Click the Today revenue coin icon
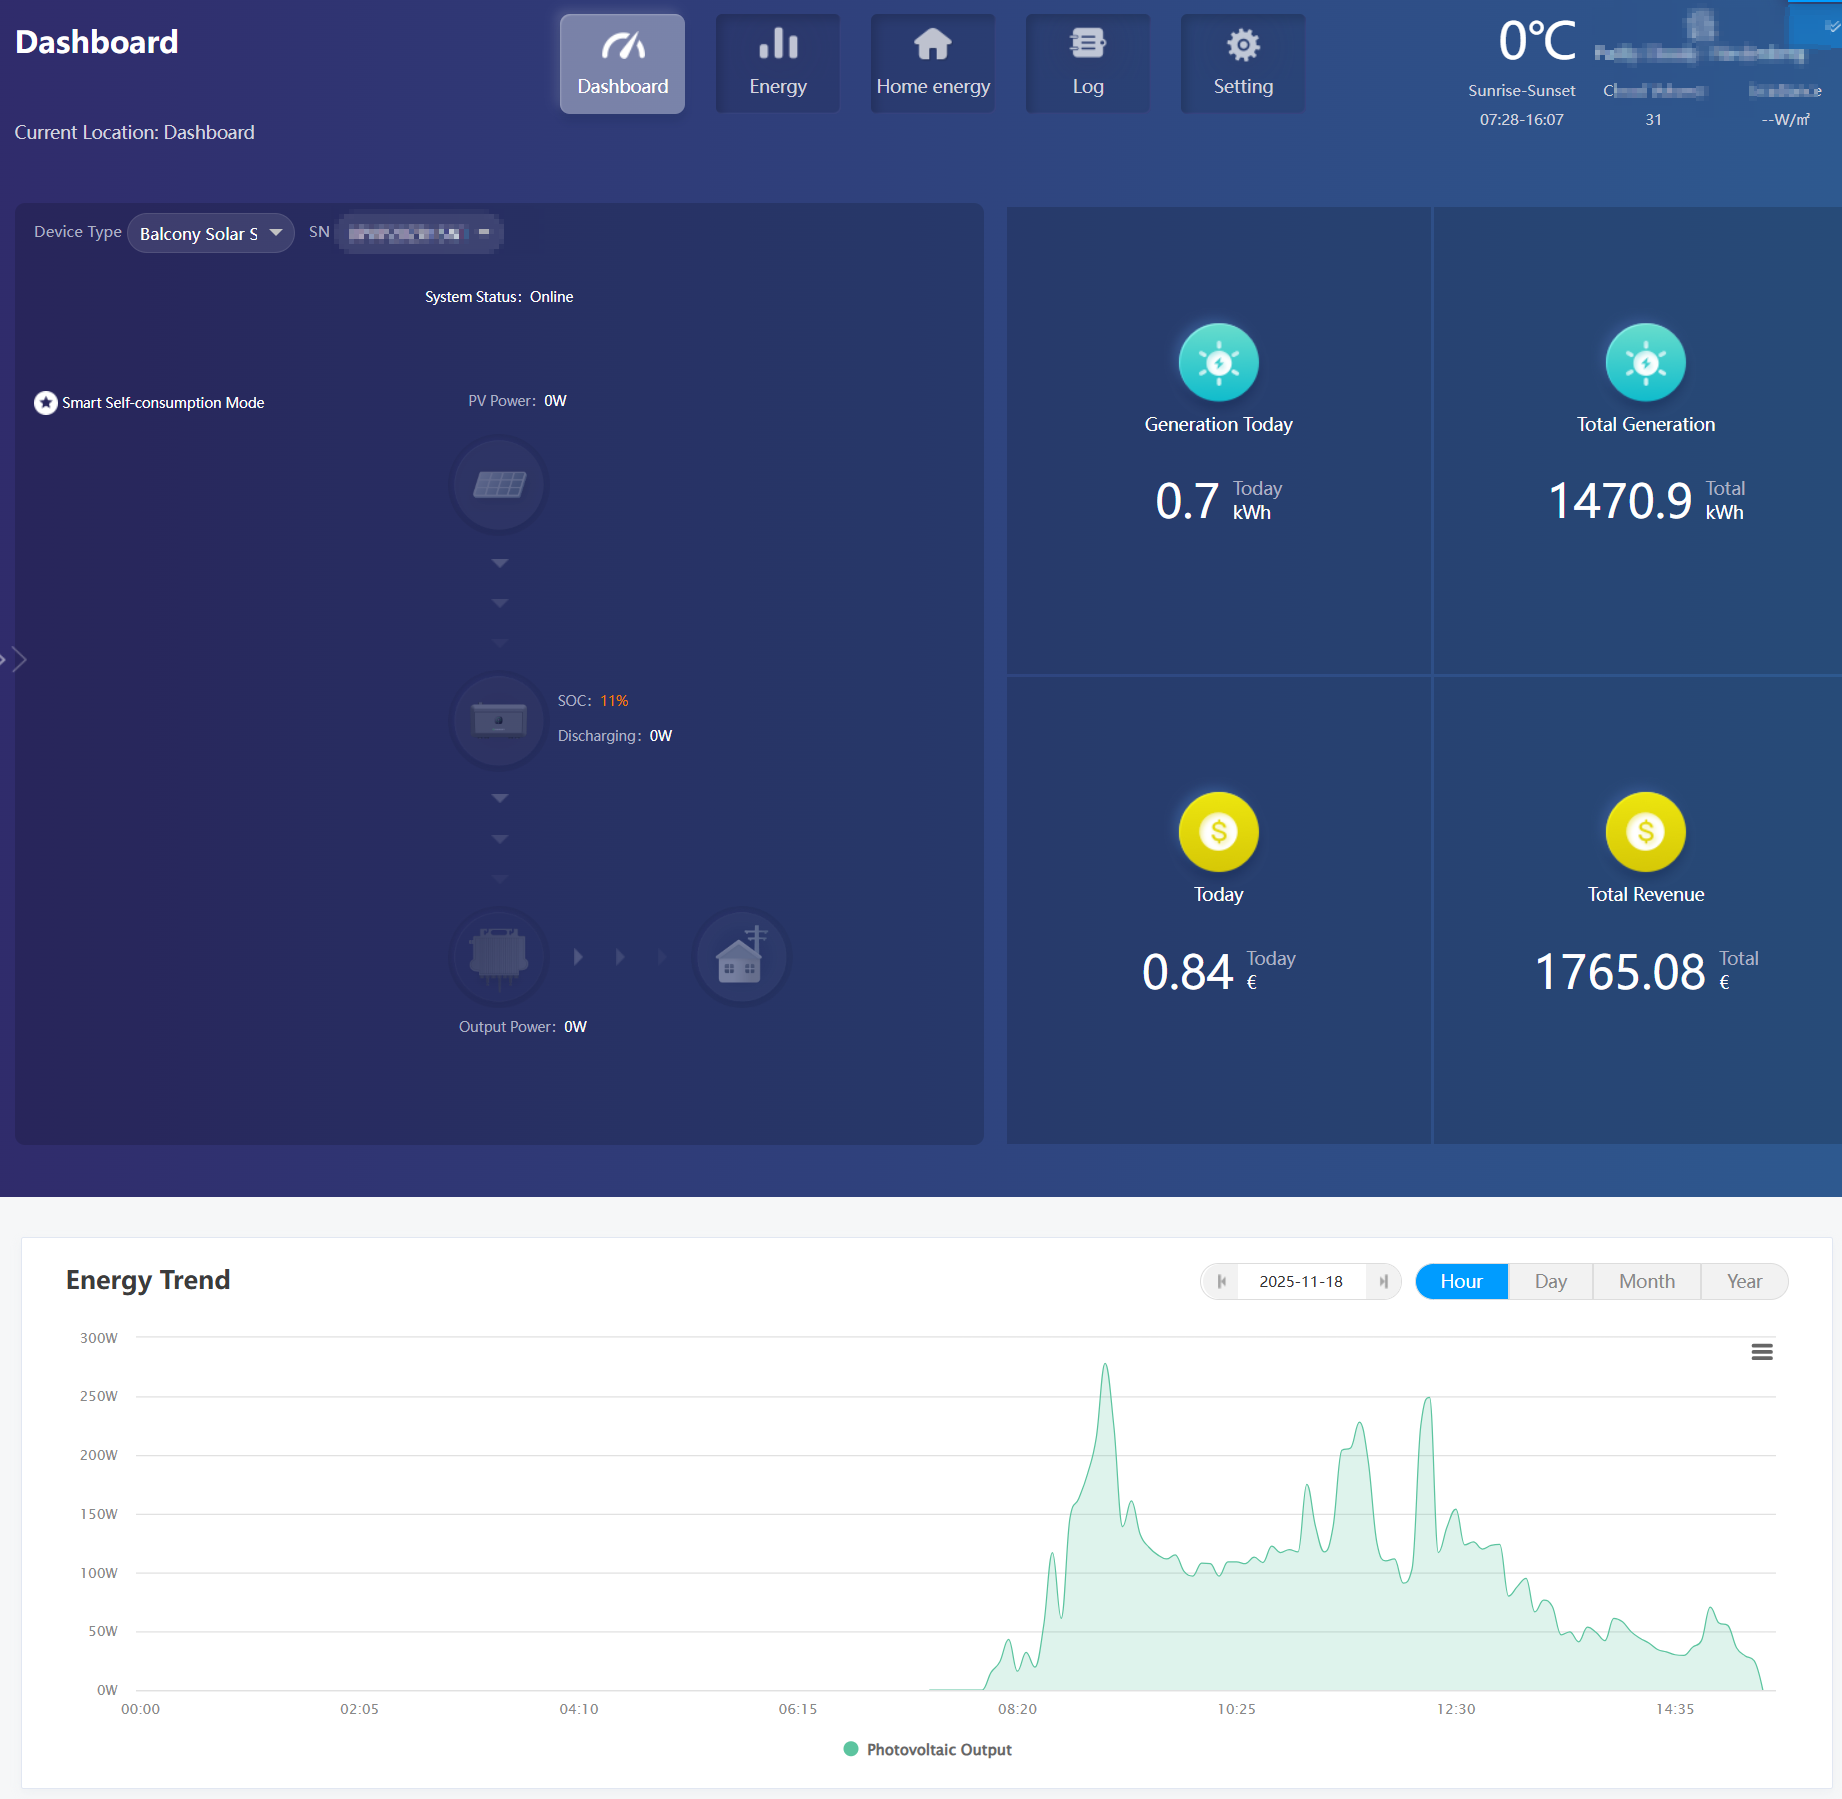This screenshot has height=1799, width=1842. coord(1218,832)
